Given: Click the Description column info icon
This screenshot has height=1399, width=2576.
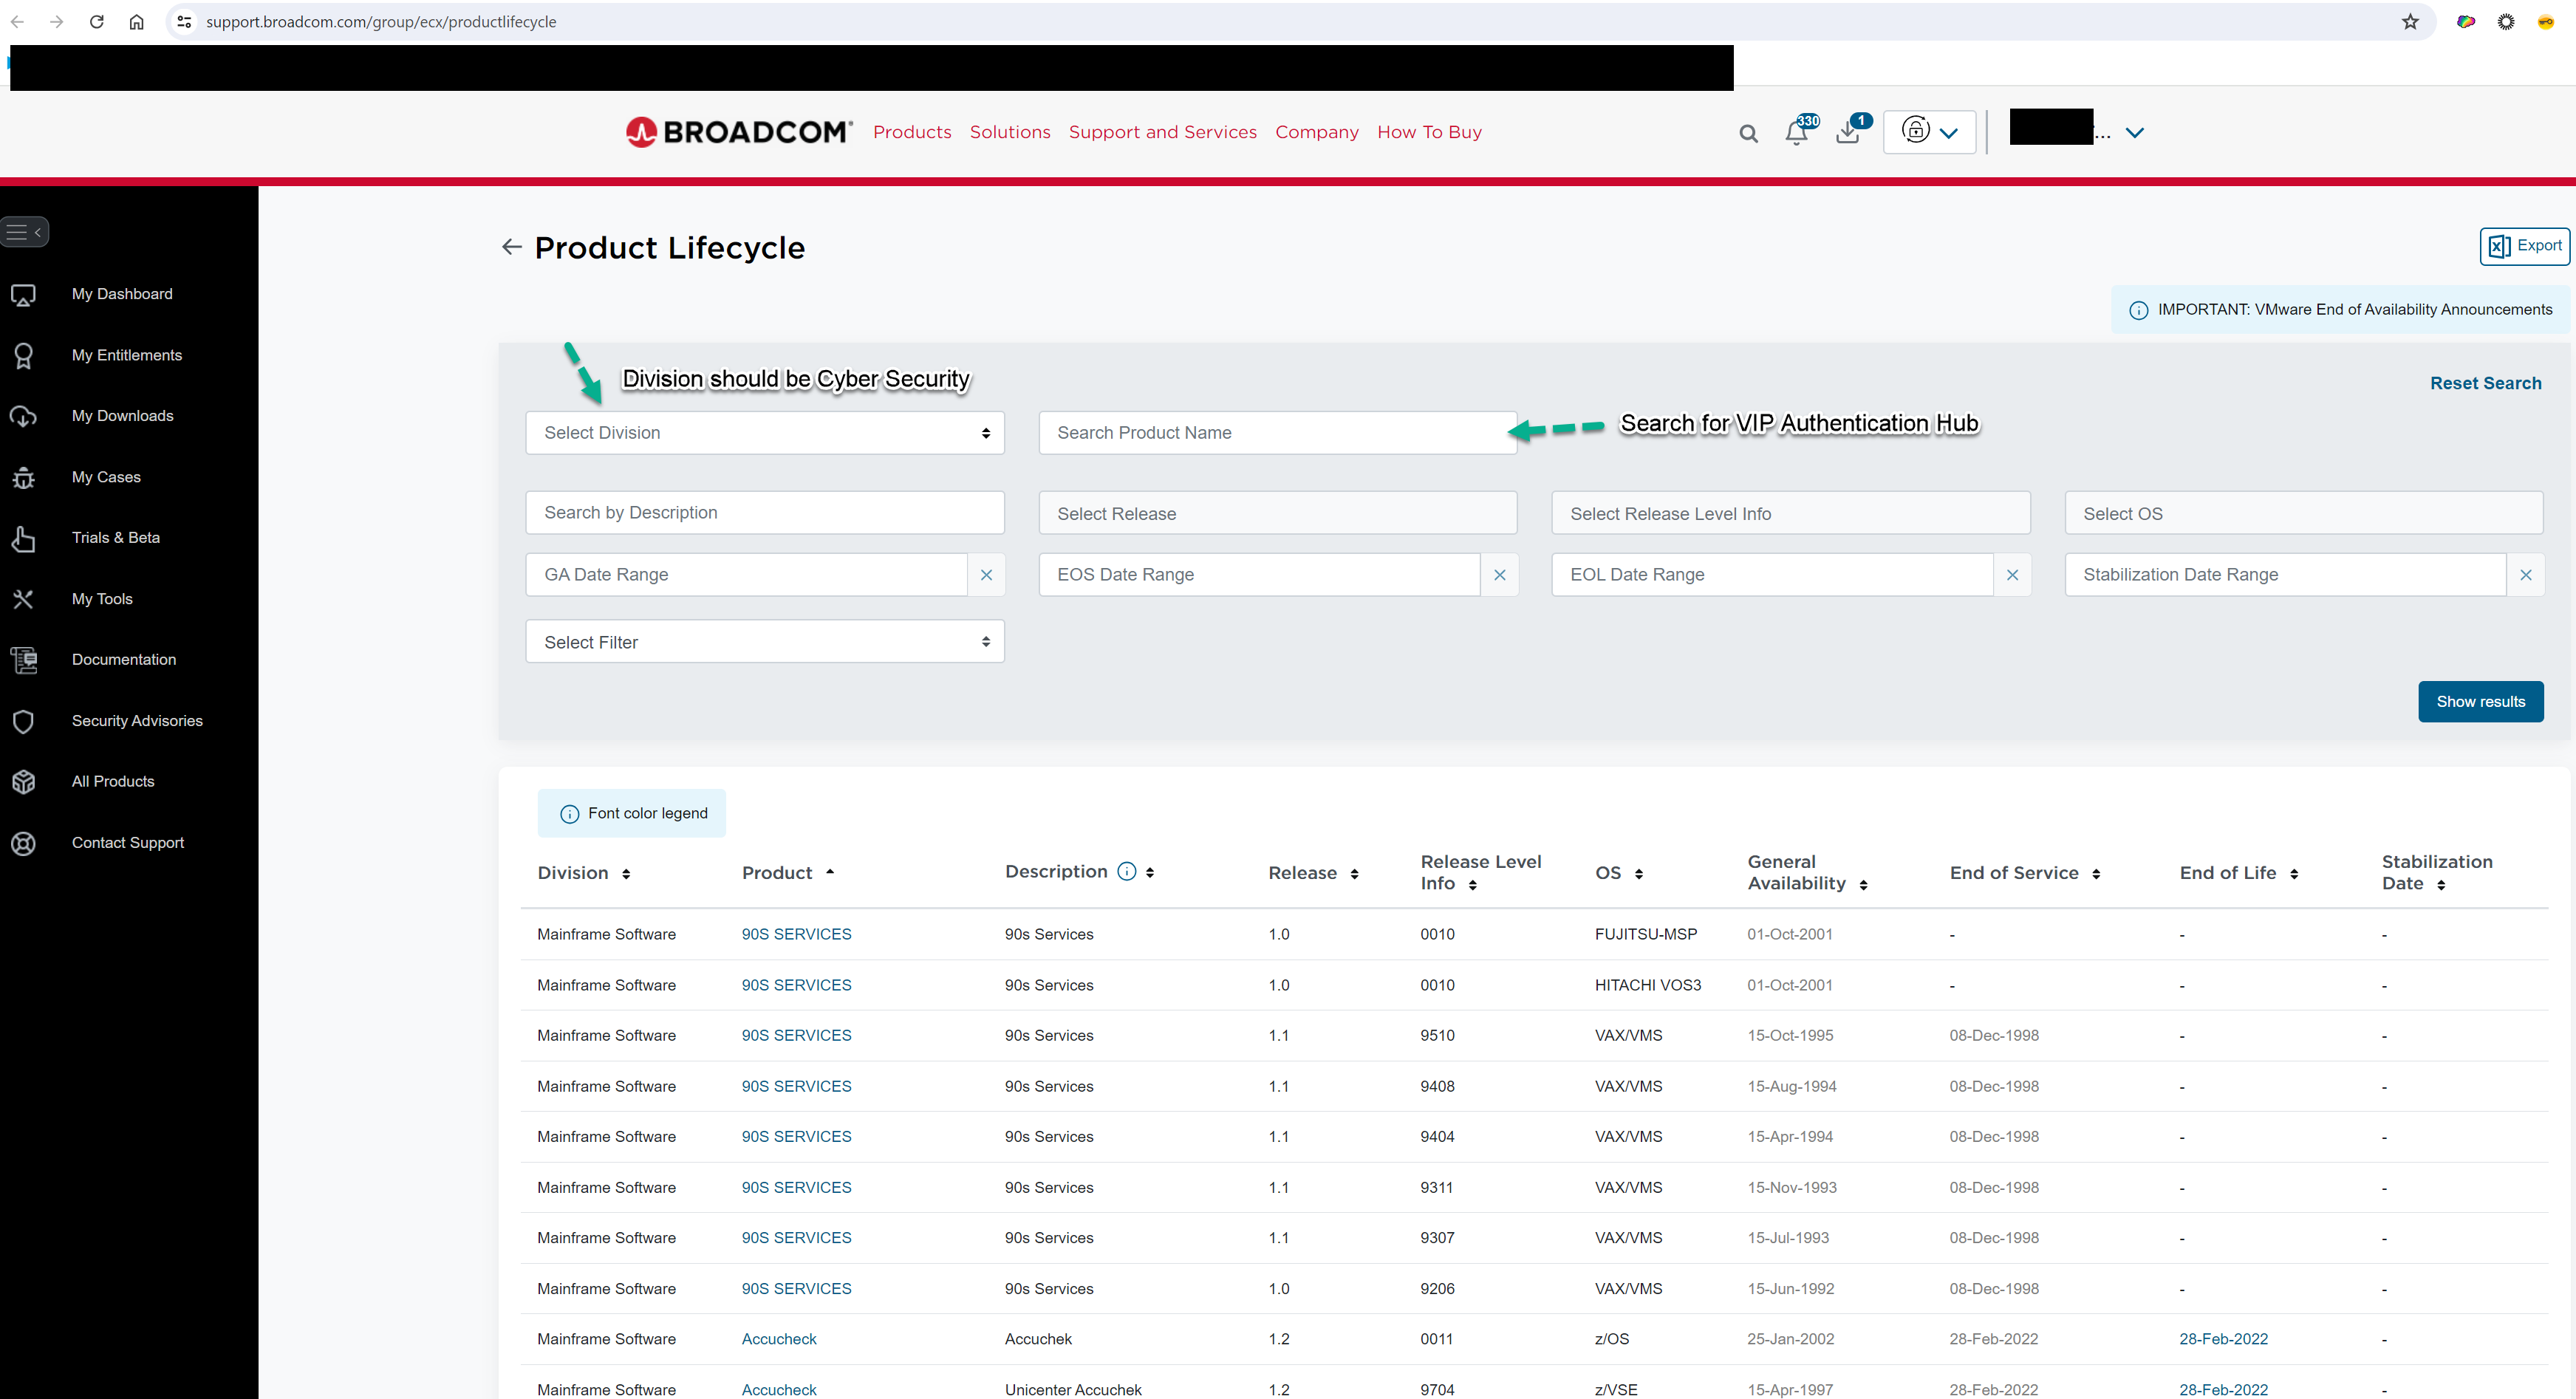Looking at the screenshot, I should [x=1126, y=871].
